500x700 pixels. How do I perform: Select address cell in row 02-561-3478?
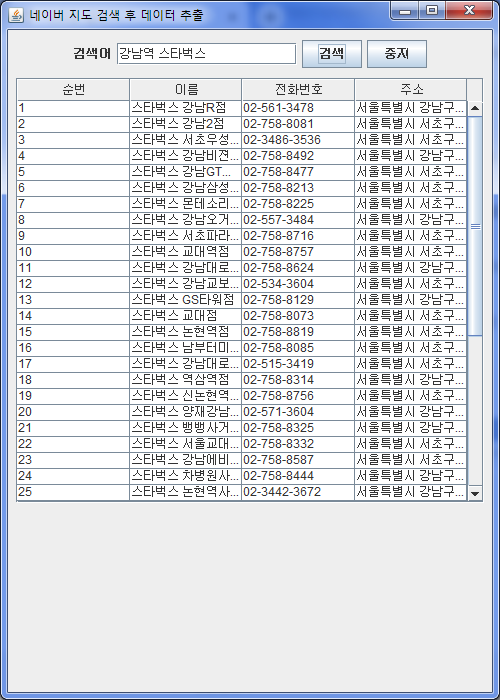[x=411, y=108]
